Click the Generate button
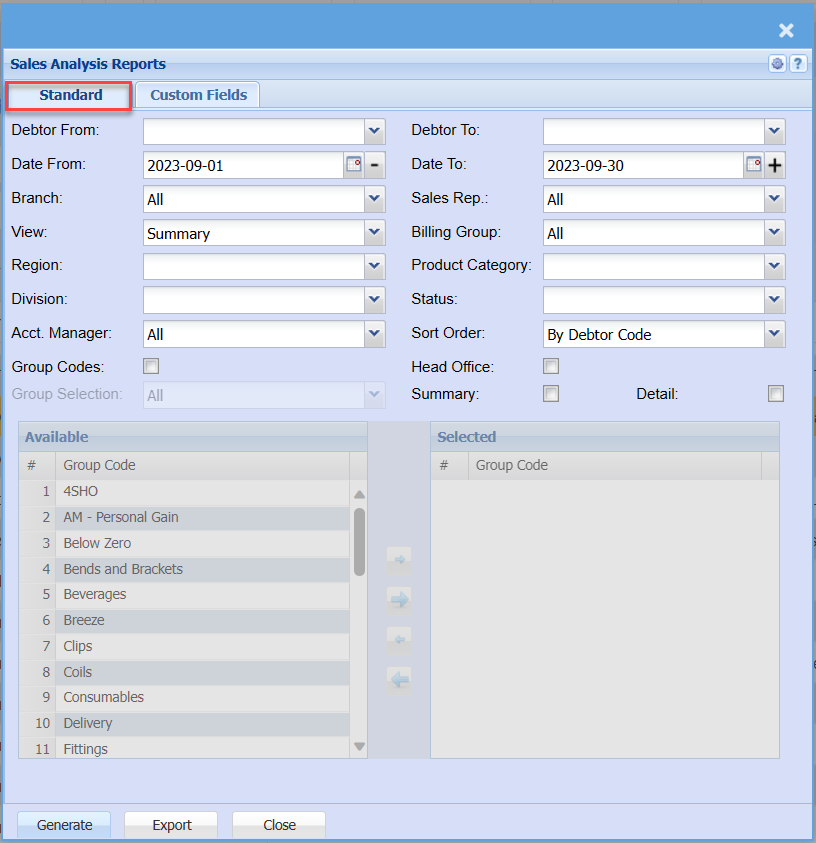Screen dimensions: 816x843 click(65, 825)
